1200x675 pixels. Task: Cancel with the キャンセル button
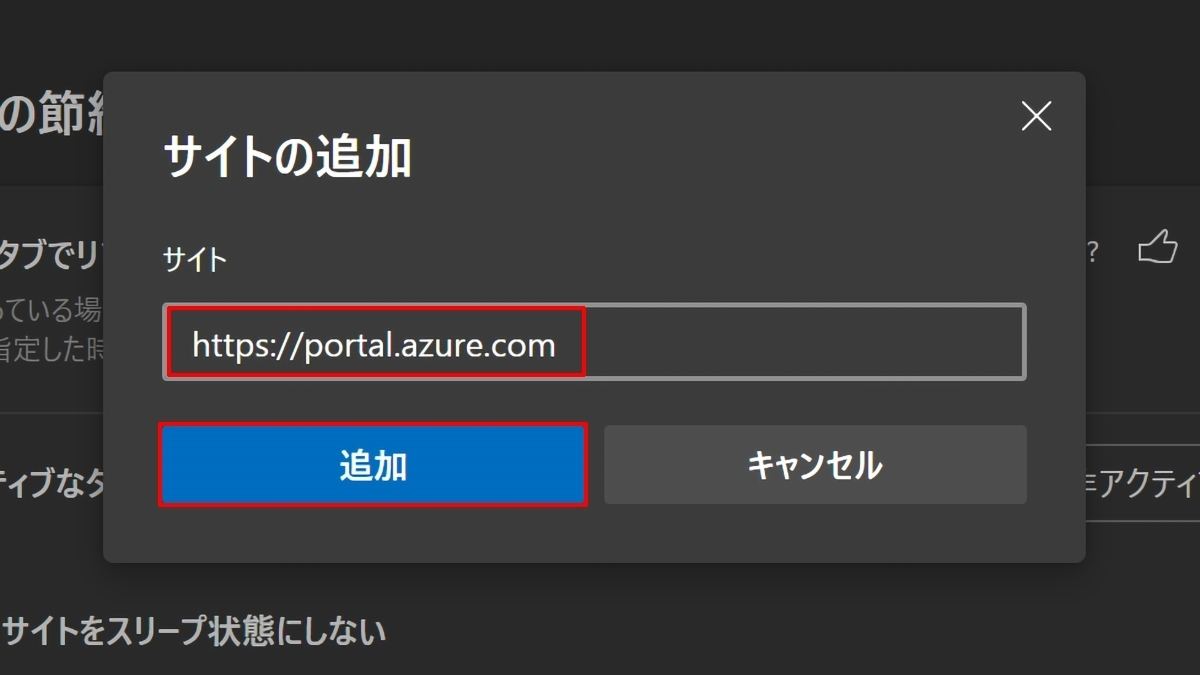click(815, 465)
